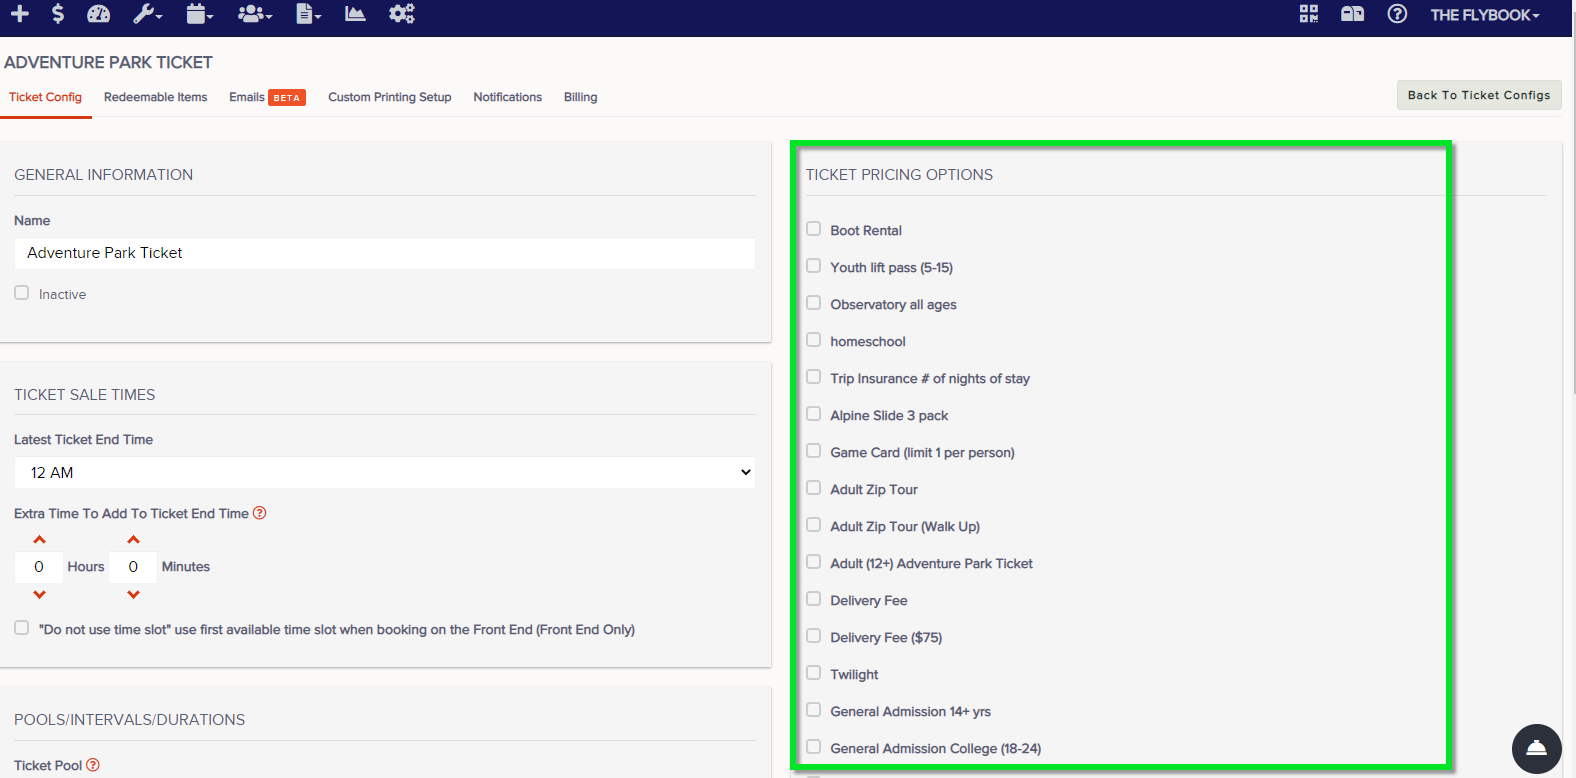Open the area chart analytics icon
Viewport: 1576px width, 778px height.
click(355, 14)
